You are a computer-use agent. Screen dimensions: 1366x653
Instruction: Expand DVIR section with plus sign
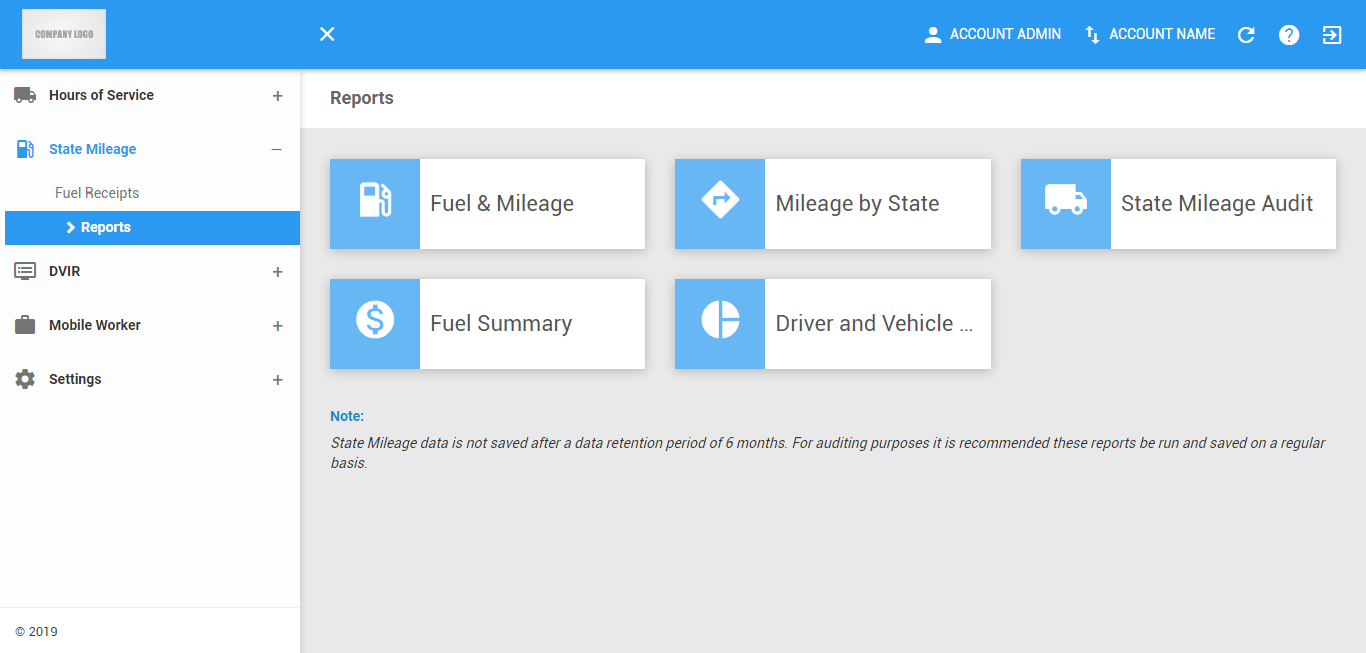[x=278, y=272]
